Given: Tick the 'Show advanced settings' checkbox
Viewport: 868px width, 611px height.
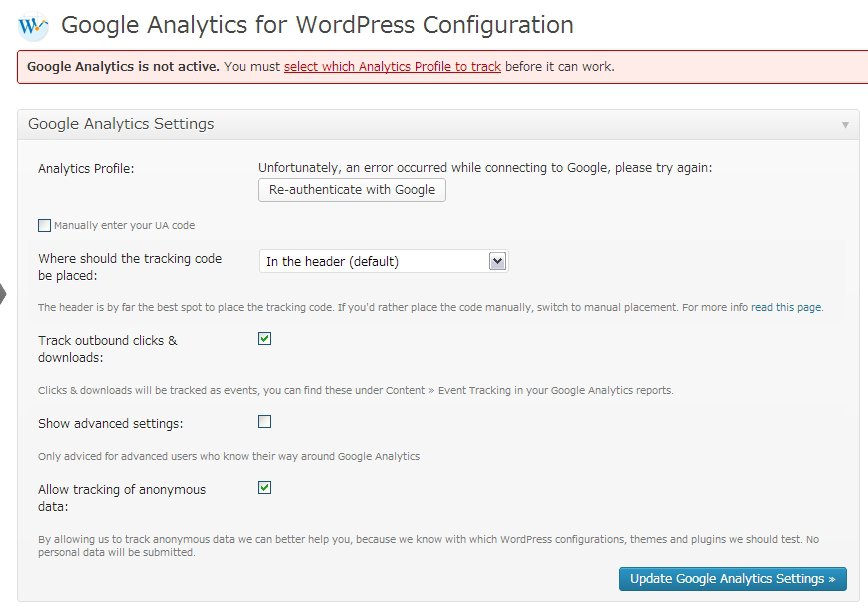Looking at the screenshot, I should click(x=265, y=422).
